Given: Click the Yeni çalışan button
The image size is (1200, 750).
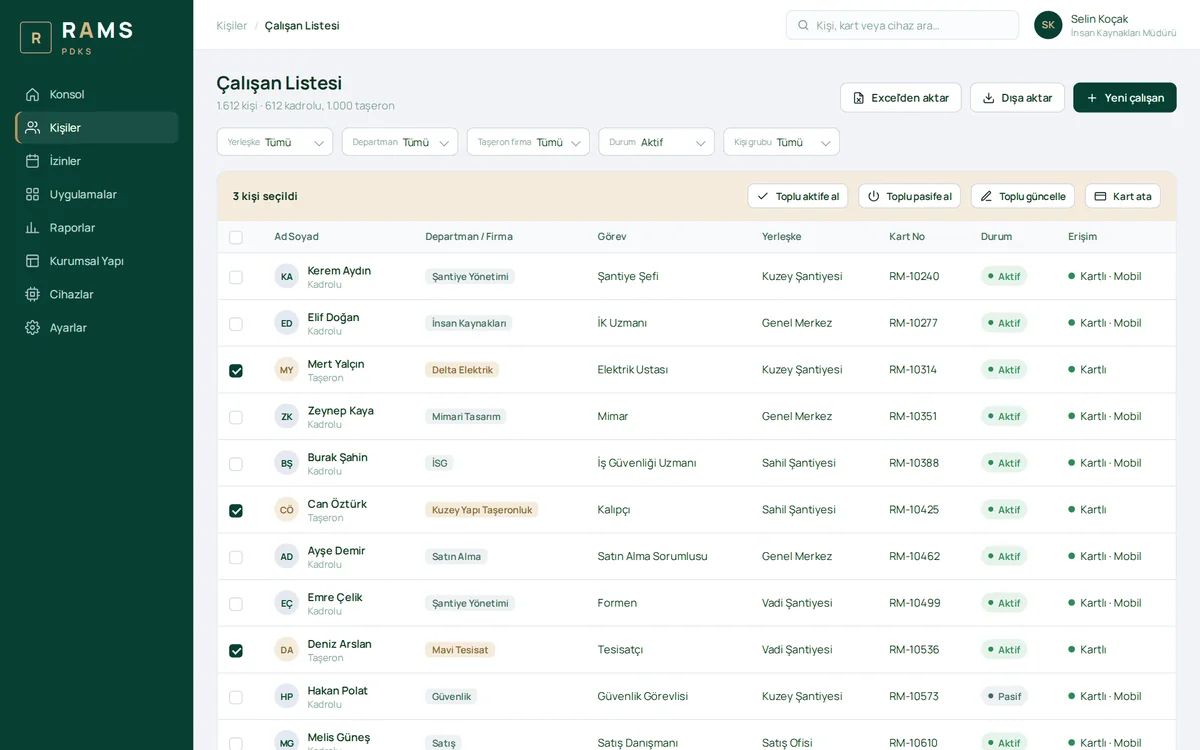Looking at the screenshot, I should 1125,98.
